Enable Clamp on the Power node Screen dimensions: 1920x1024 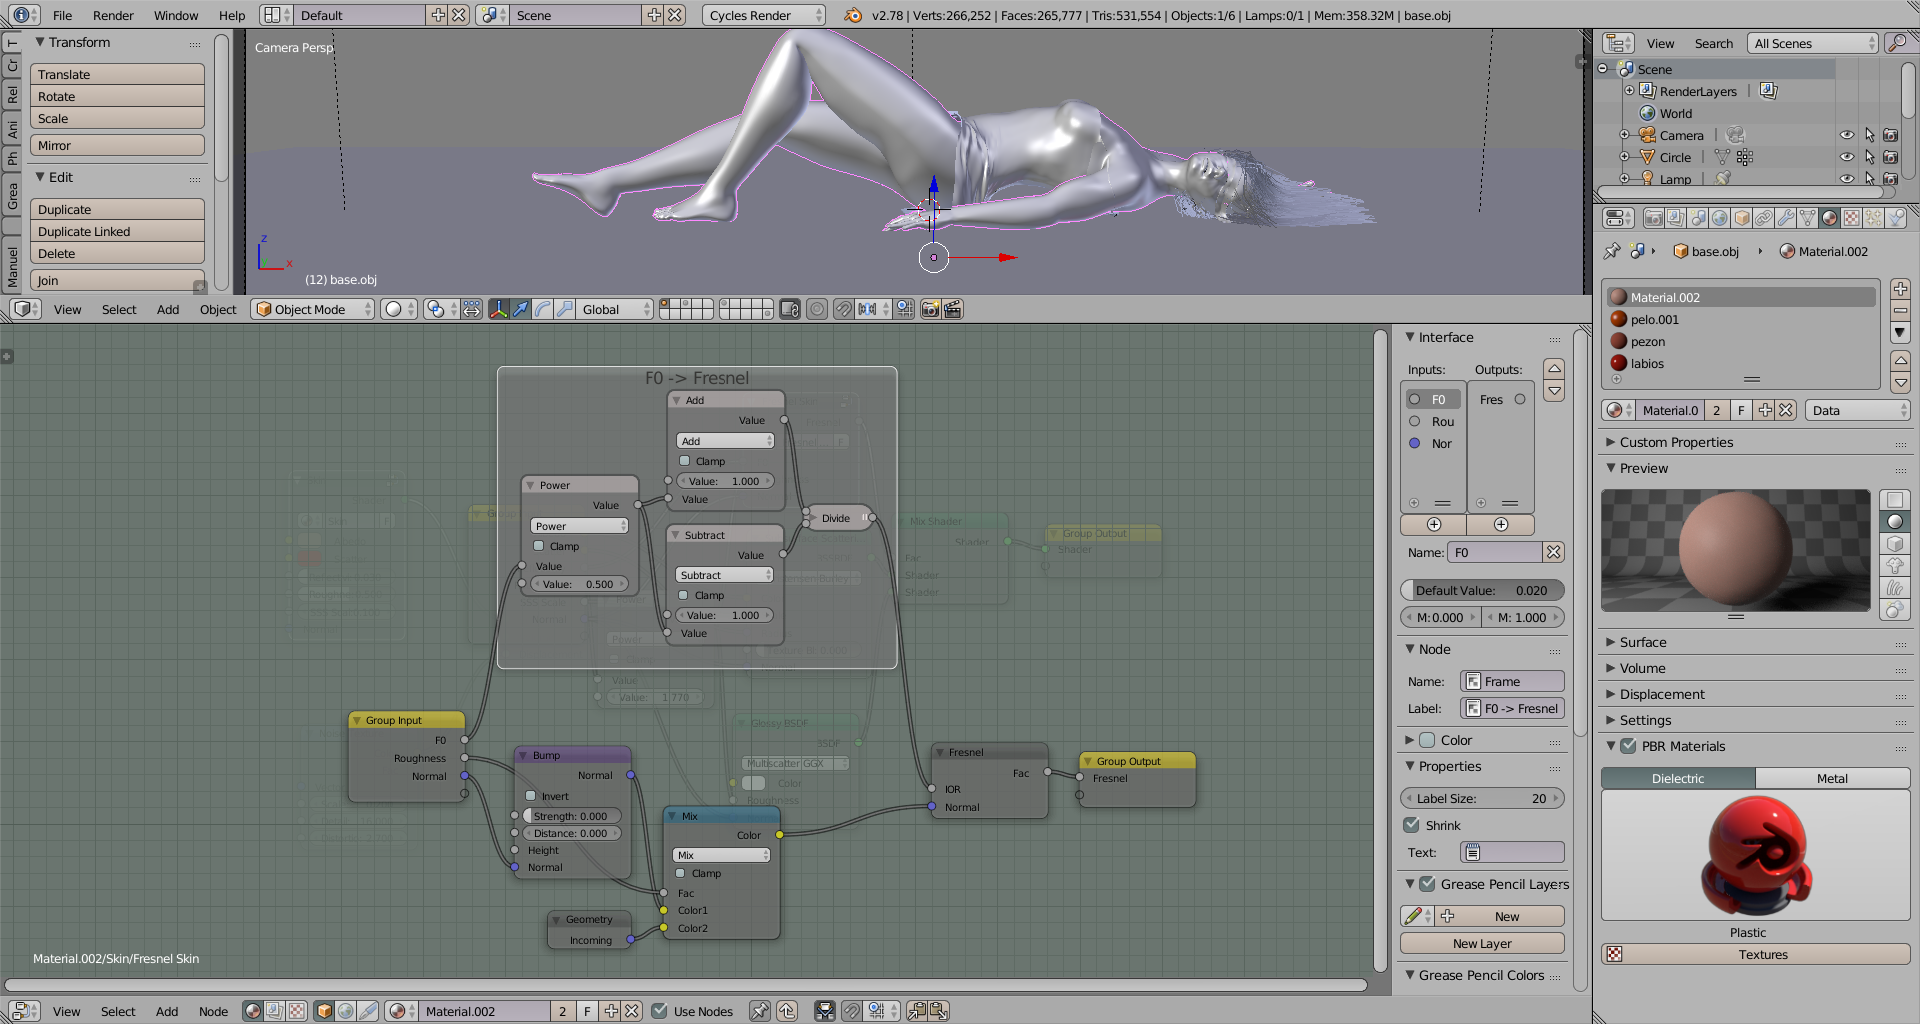539,546
